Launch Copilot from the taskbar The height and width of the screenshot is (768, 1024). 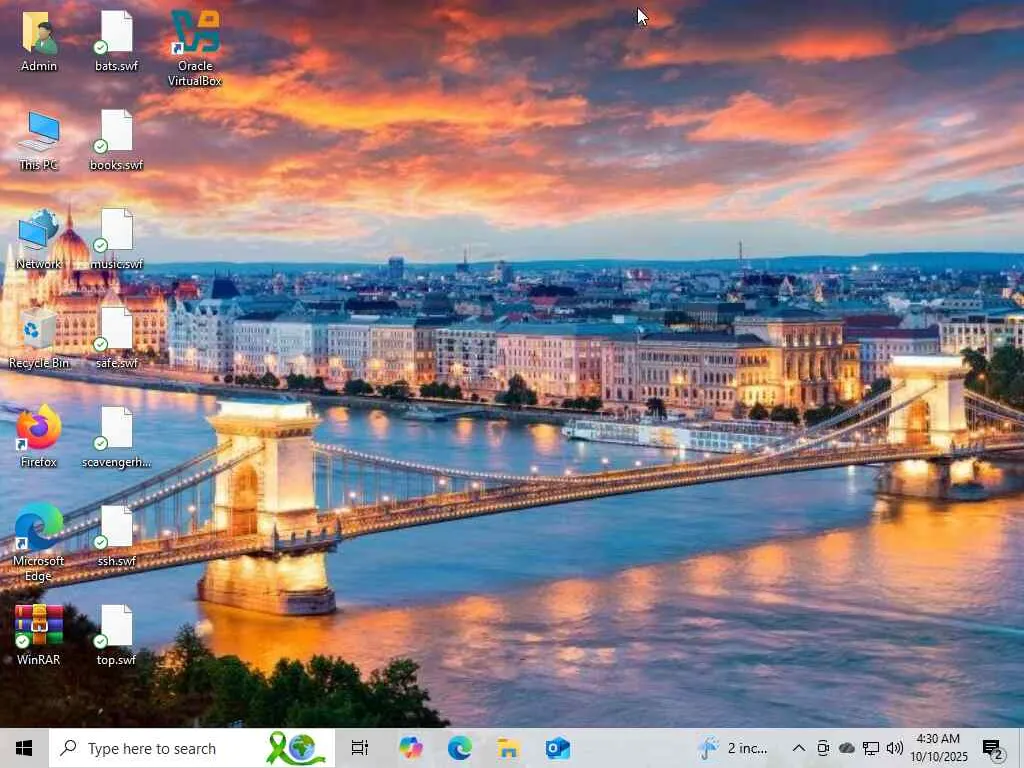click(x=410, y=748)
